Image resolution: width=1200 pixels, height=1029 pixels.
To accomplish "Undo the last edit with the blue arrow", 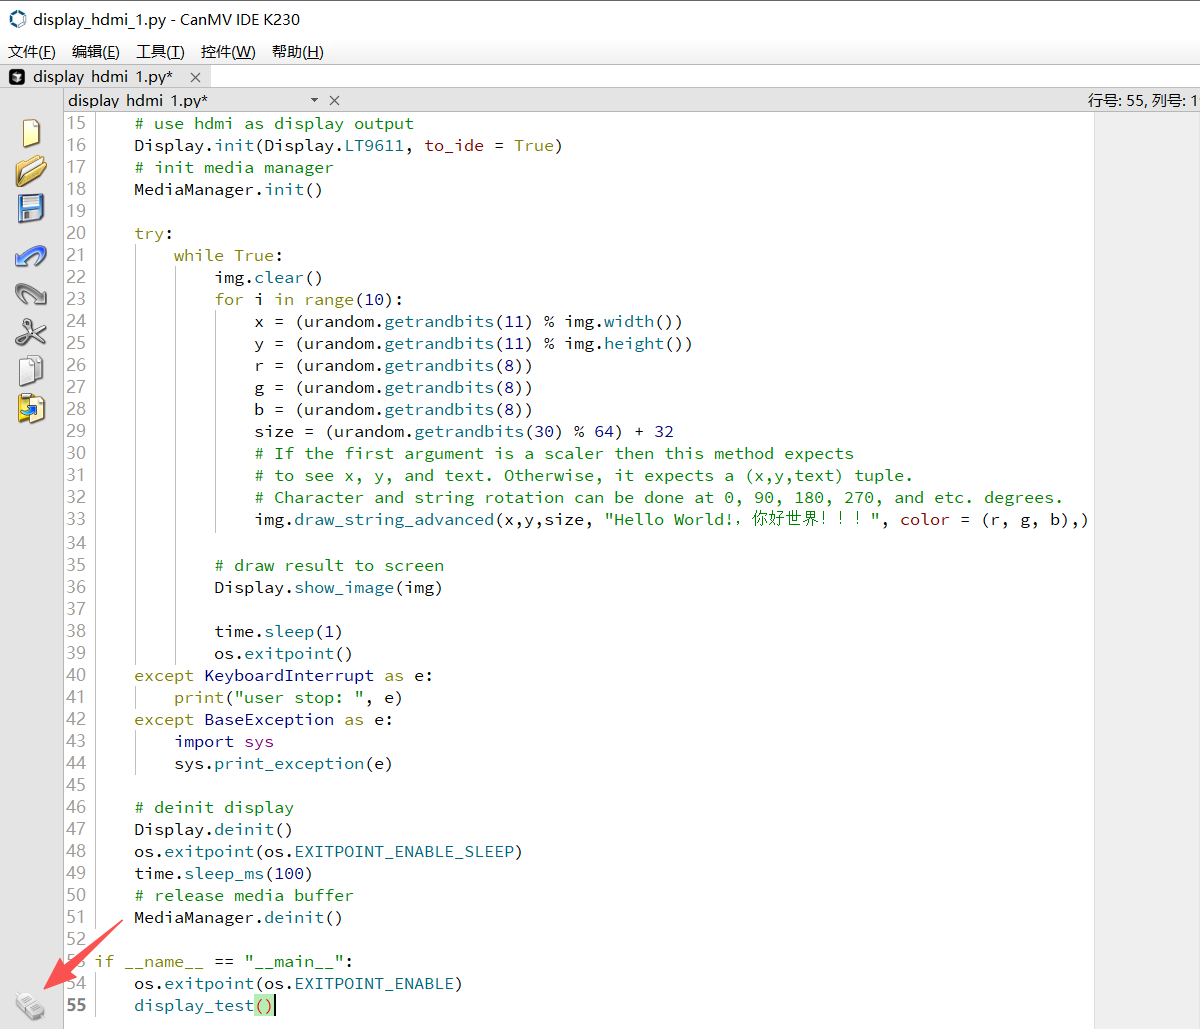I will tap(31, 256).
